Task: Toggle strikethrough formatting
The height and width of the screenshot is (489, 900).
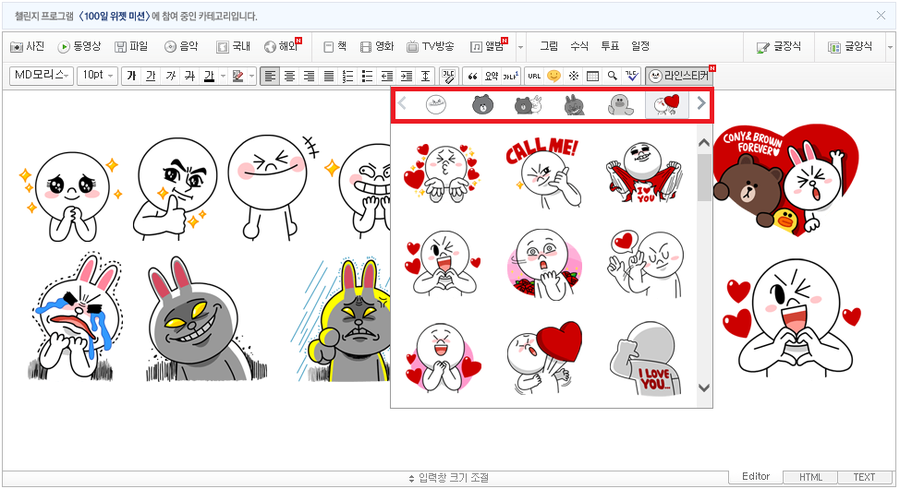Action: (x=190, y=76)
